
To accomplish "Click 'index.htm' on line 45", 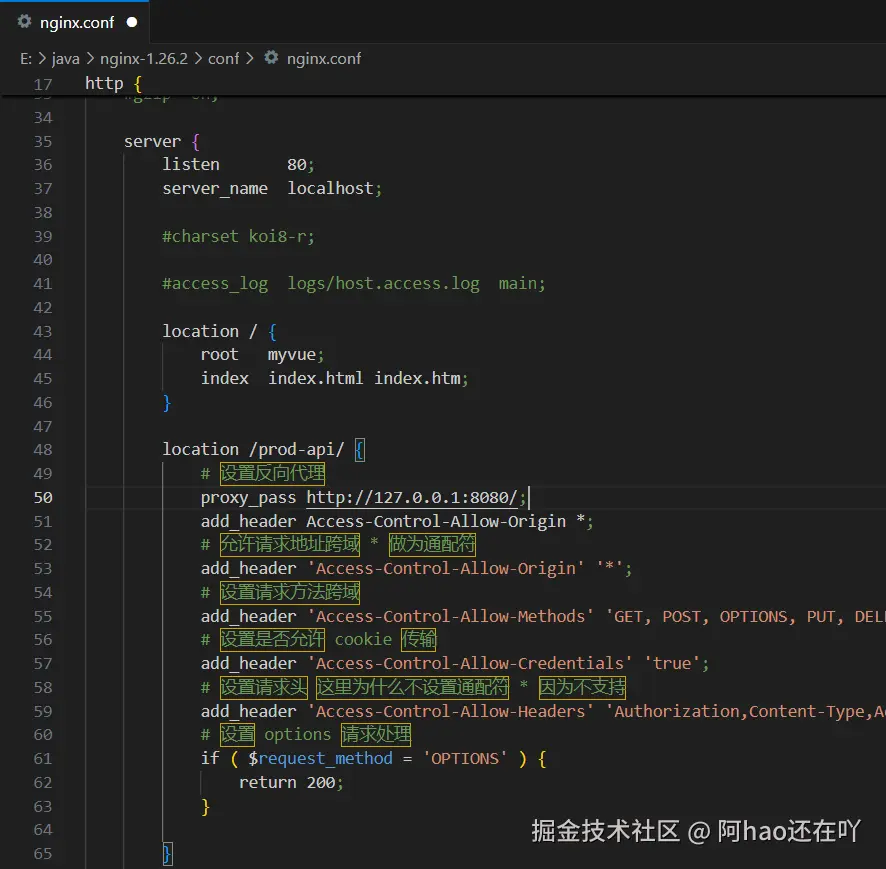I will 418,378.
